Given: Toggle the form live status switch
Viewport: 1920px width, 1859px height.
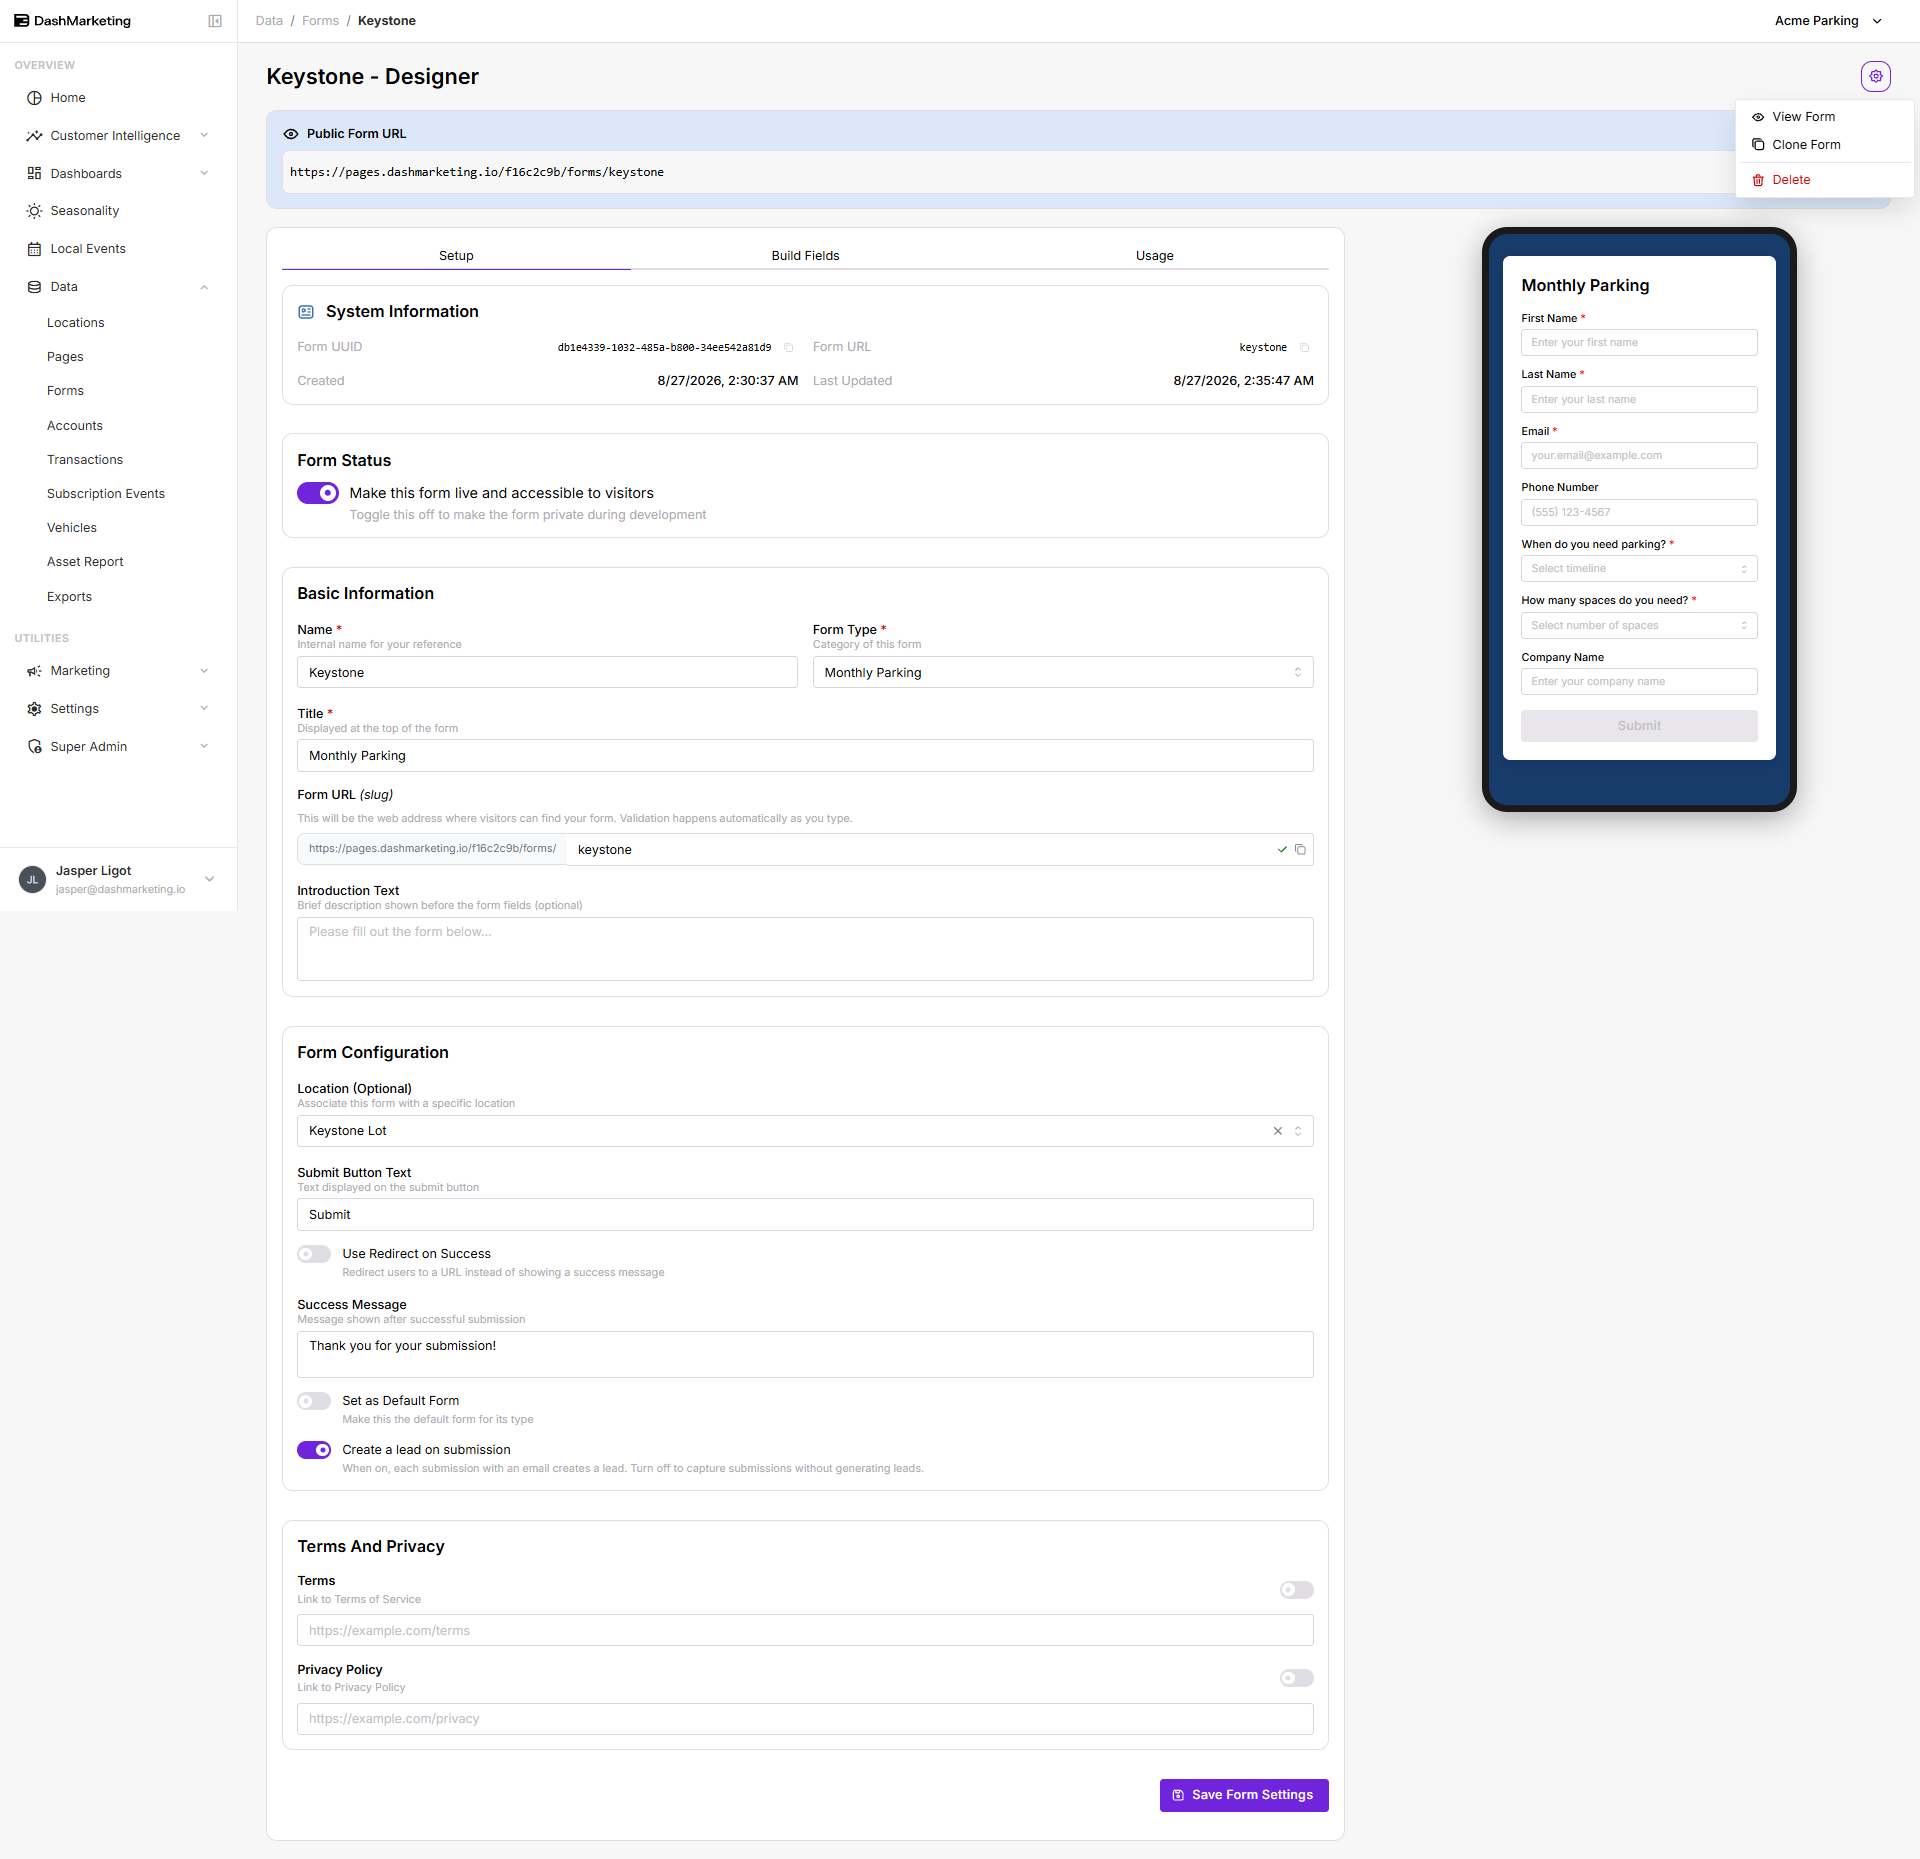Looking at the screenshot, I should (x=318, y=493).
